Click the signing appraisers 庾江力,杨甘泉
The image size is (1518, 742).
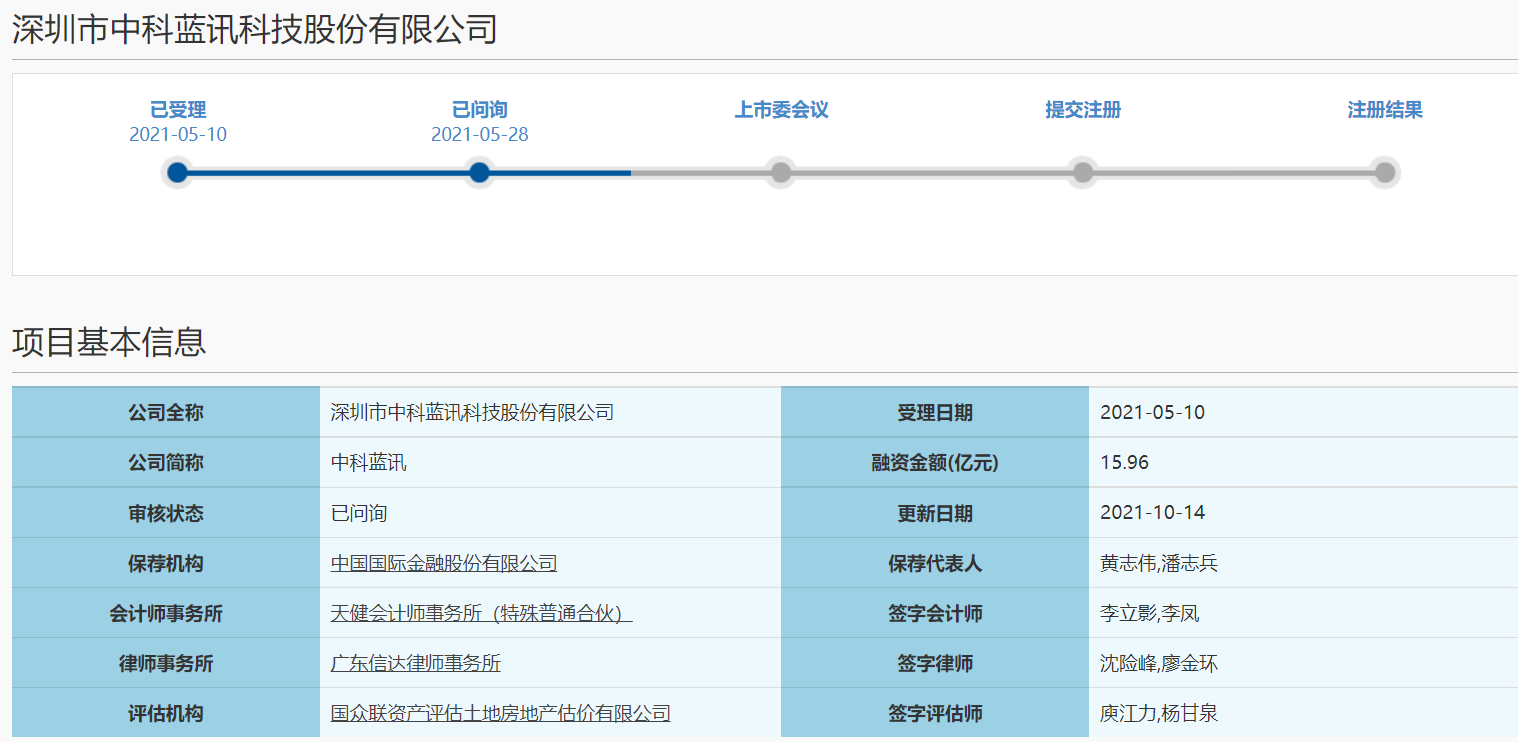(1159, 713)
